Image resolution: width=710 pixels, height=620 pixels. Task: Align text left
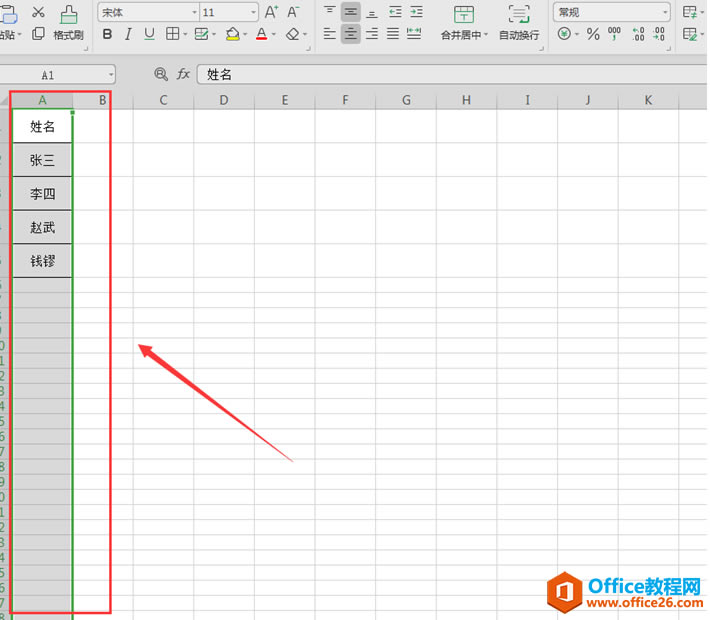pyautogui.click(x=330, y=34)
